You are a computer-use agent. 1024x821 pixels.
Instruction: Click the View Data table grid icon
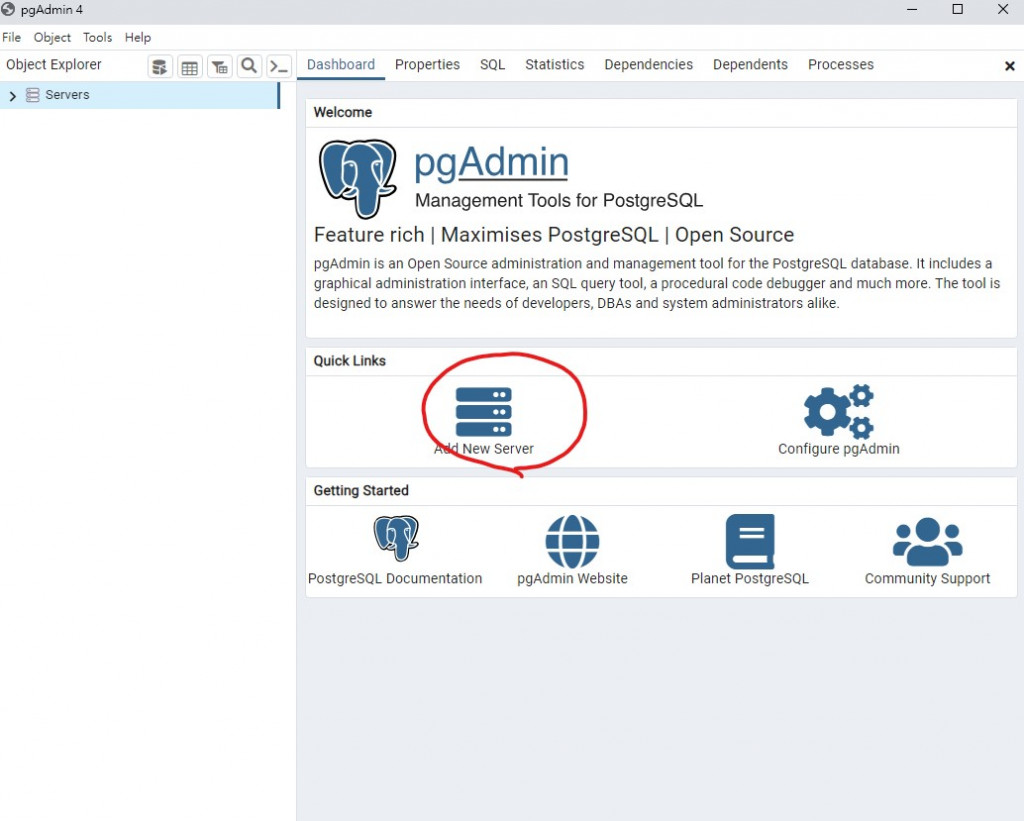(x=189, y=67)
